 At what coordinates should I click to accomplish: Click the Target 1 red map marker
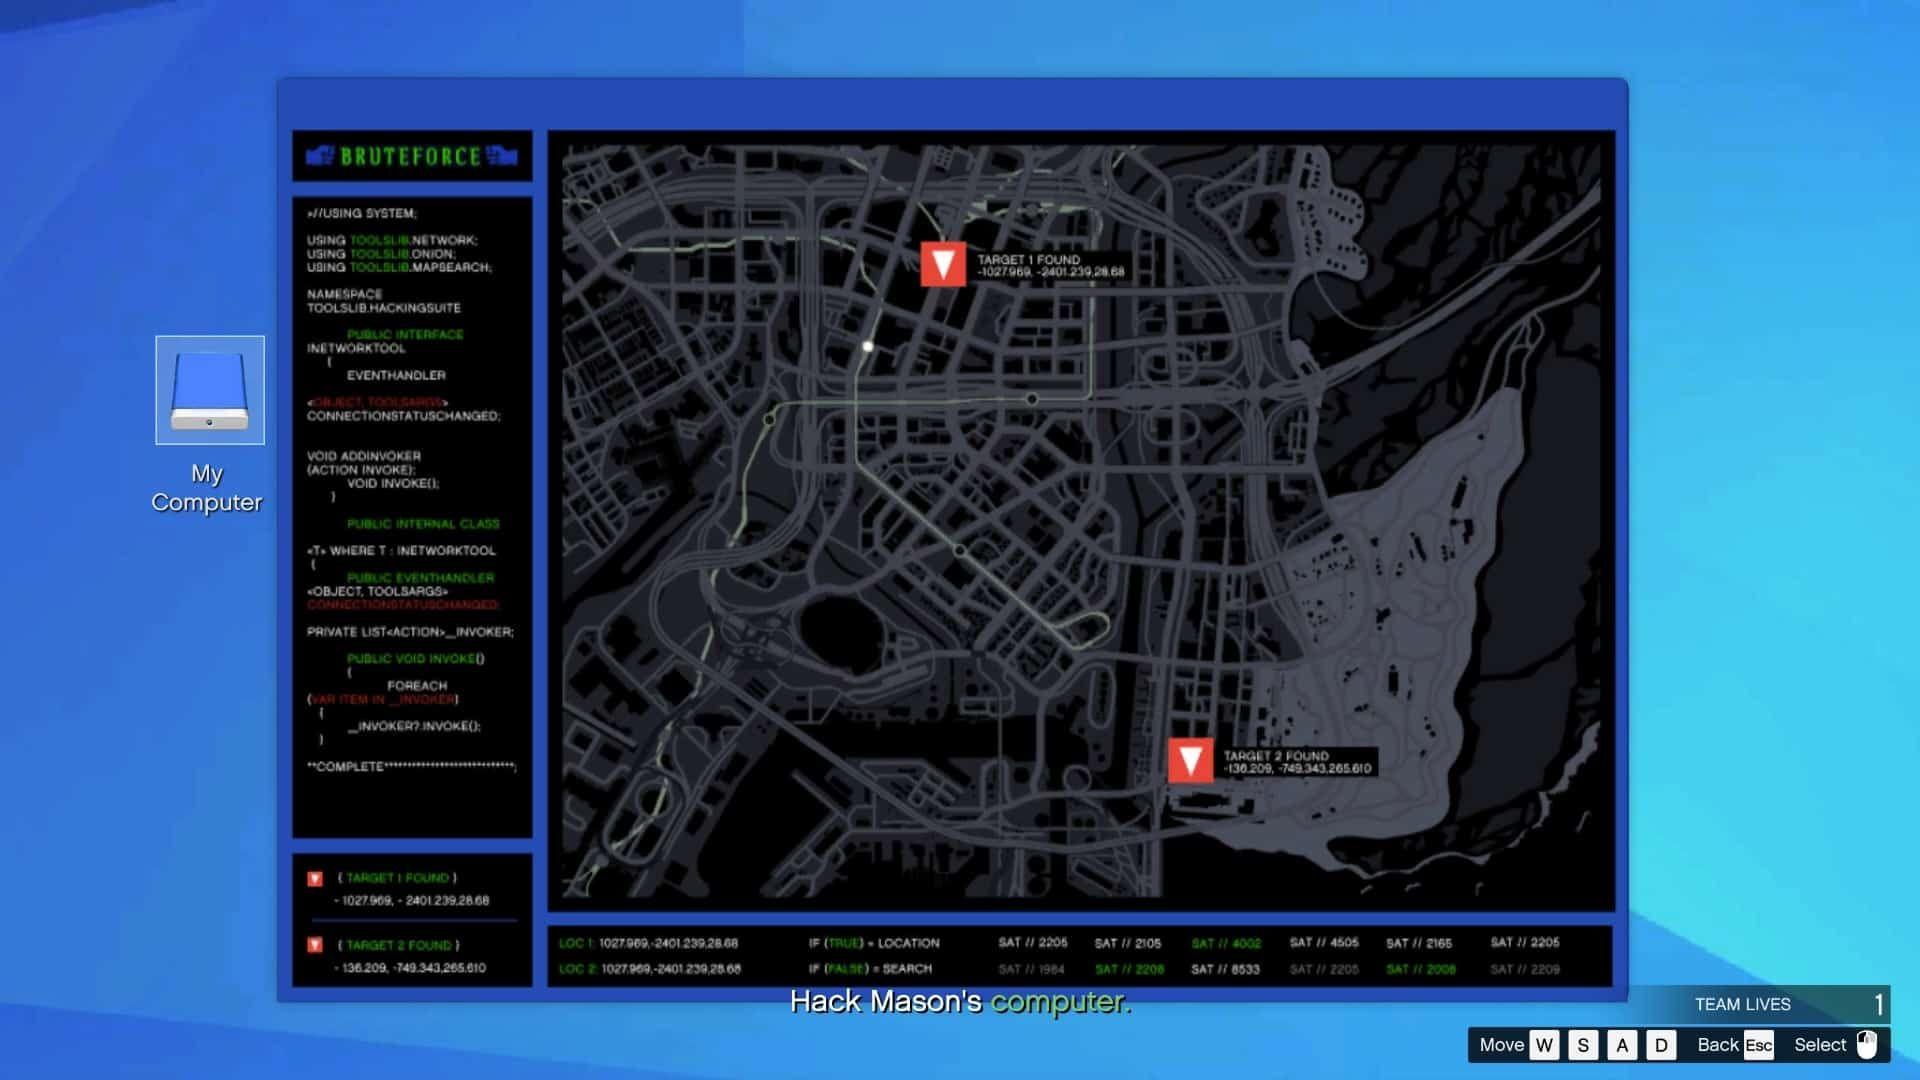coord(942,264)
